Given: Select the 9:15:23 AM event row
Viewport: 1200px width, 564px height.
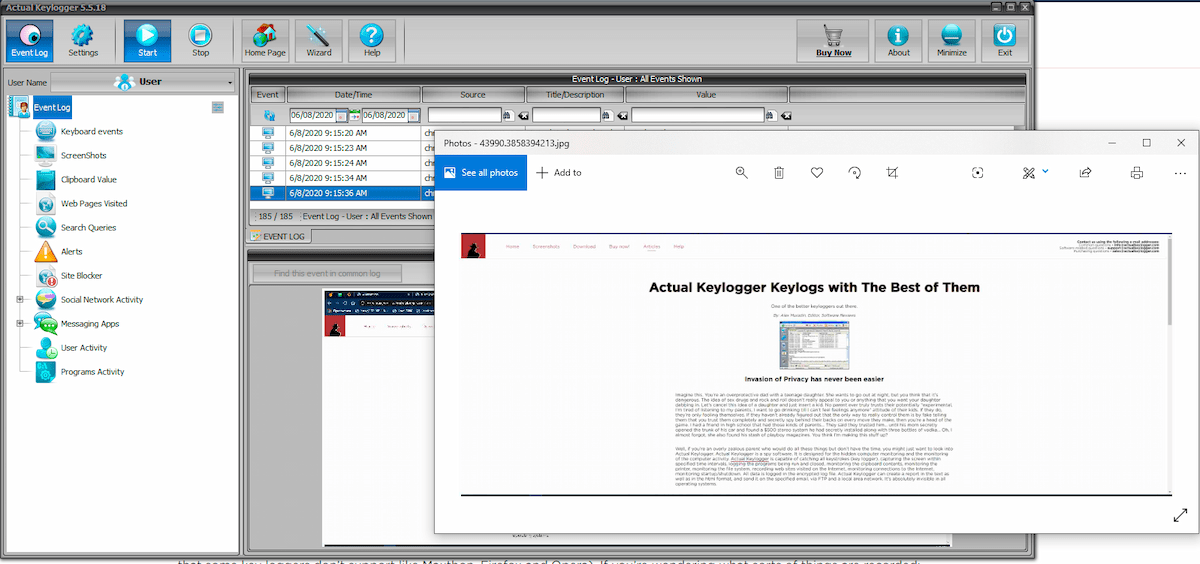Looking at the screenshot, I should [x=342, y=148].
